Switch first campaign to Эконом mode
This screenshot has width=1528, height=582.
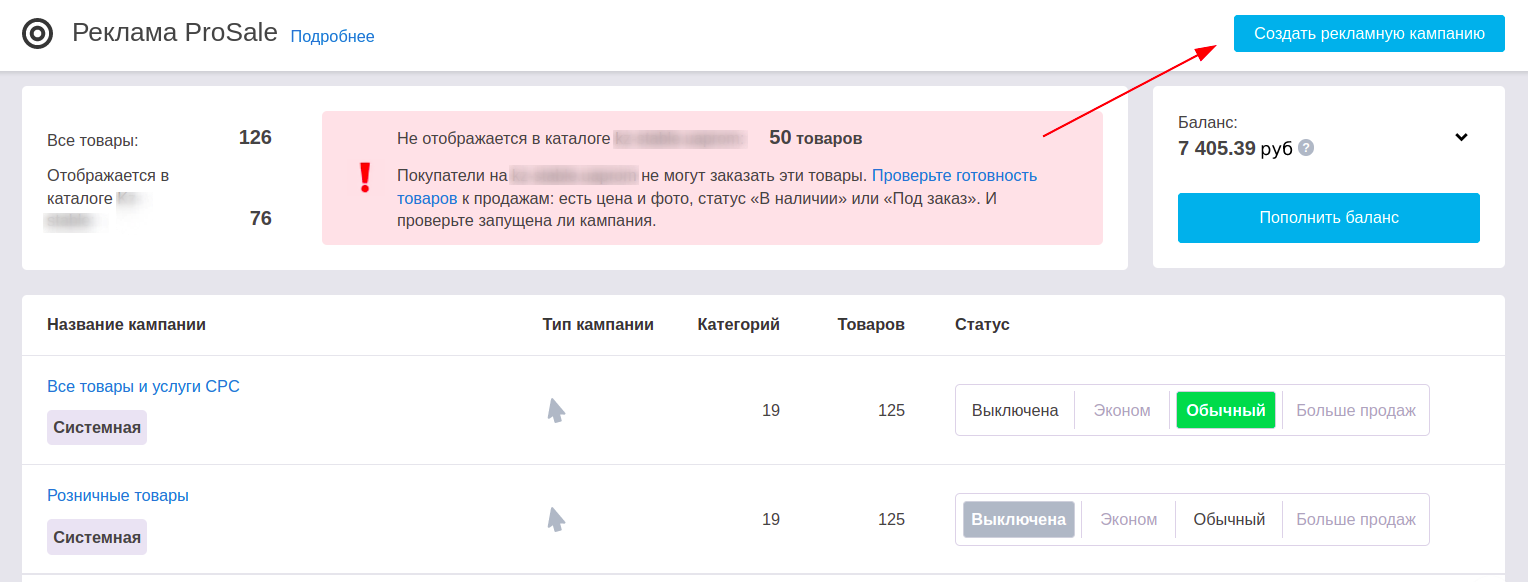click(1122, 410)
